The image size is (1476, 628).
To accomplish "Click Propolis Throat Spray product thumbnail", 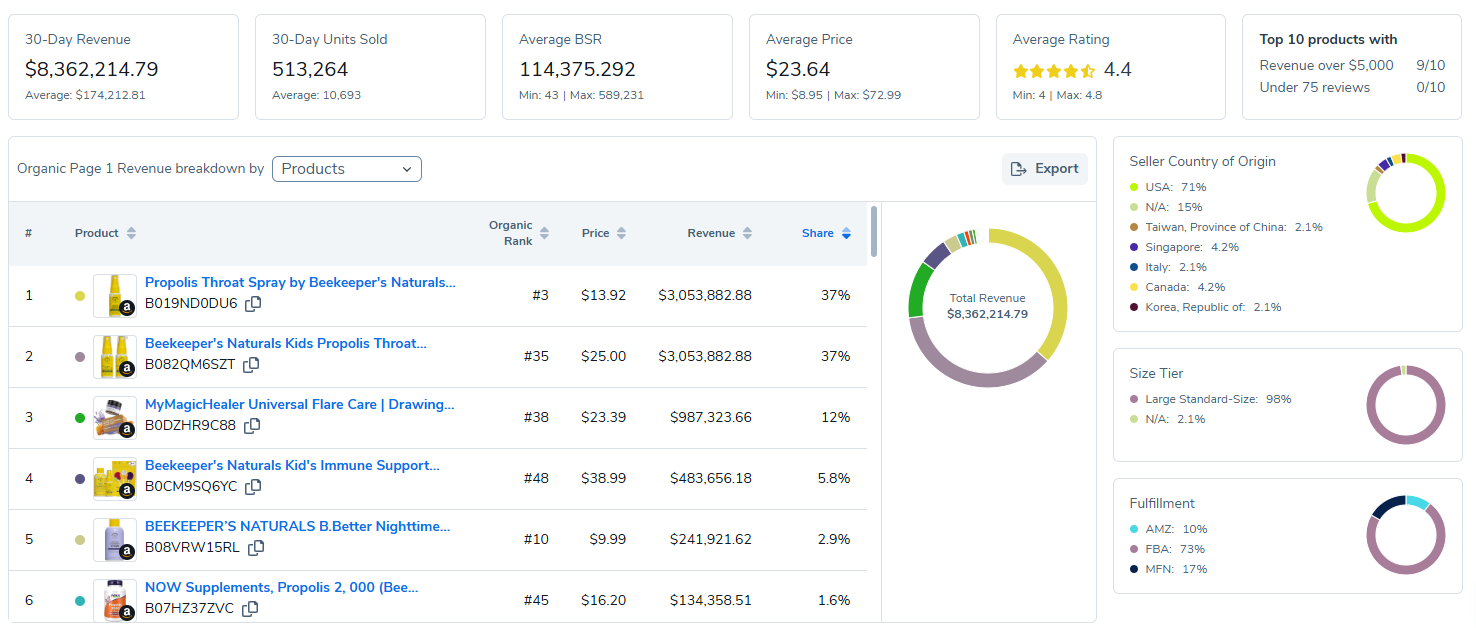I will (x=115, y=296).
